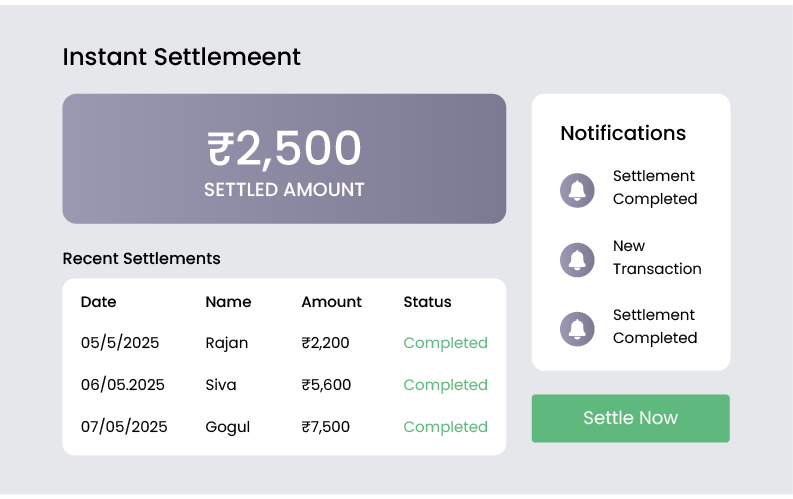Viewport: 793px width, 499px height.
Task: Click the Amount column header
Action: point(331,302)
